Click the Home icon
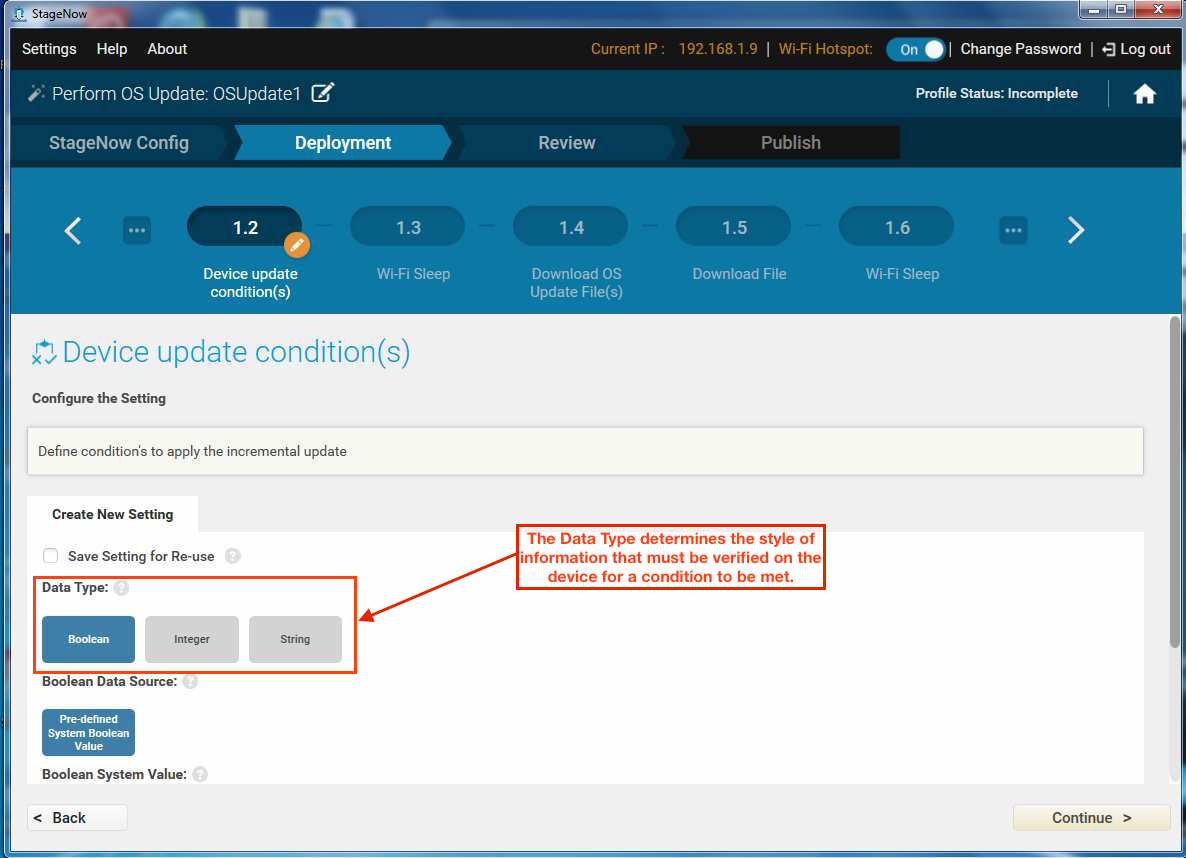 click(x=1144, y=94)
